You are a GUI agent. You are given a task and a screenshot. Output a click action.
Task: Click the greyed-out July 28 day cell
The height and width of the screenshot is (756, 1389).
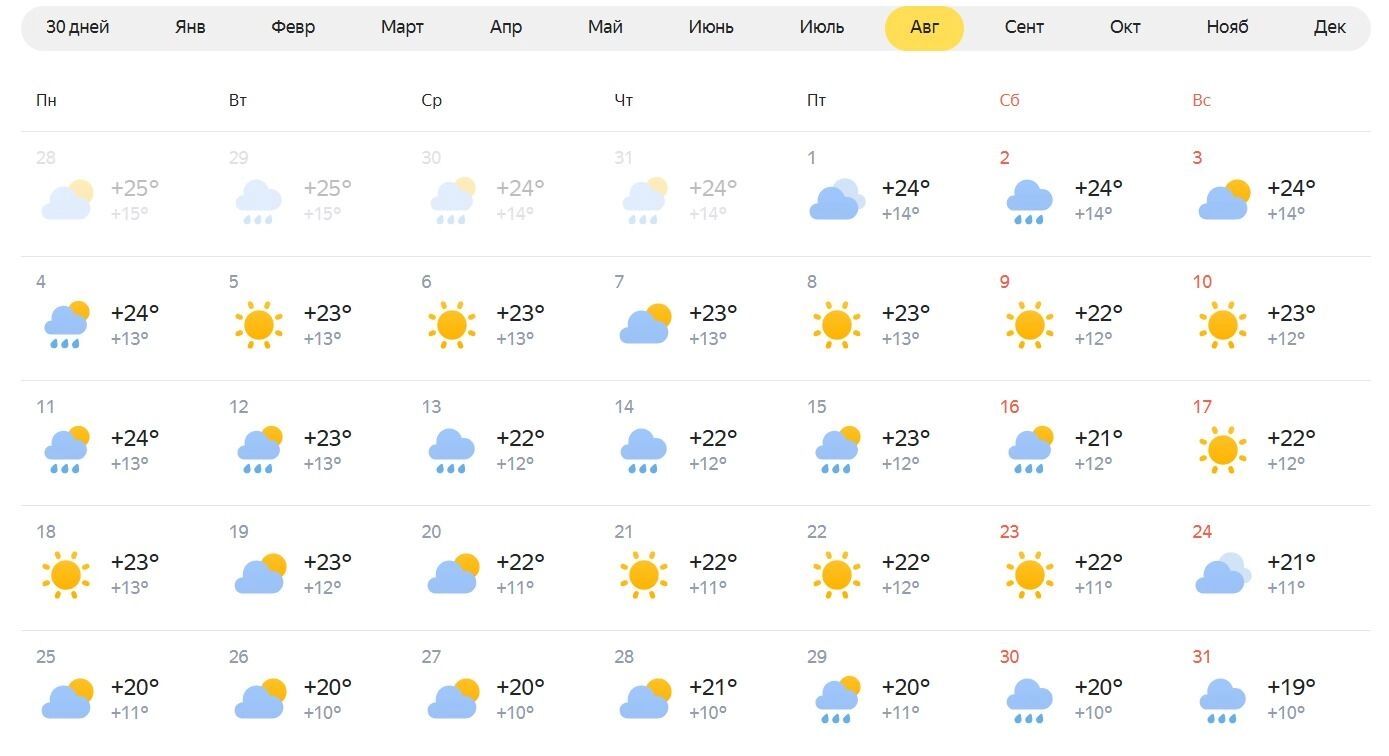click(117, 192)
